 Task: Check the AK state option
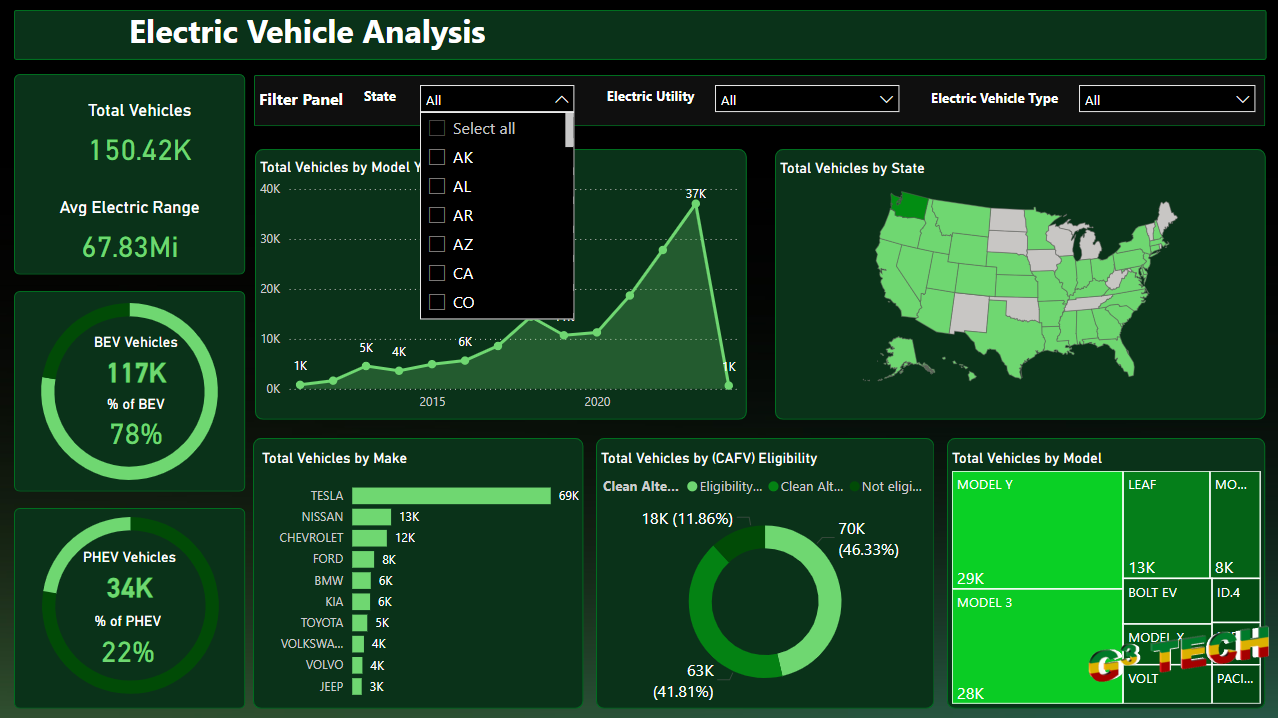point(436,157)
